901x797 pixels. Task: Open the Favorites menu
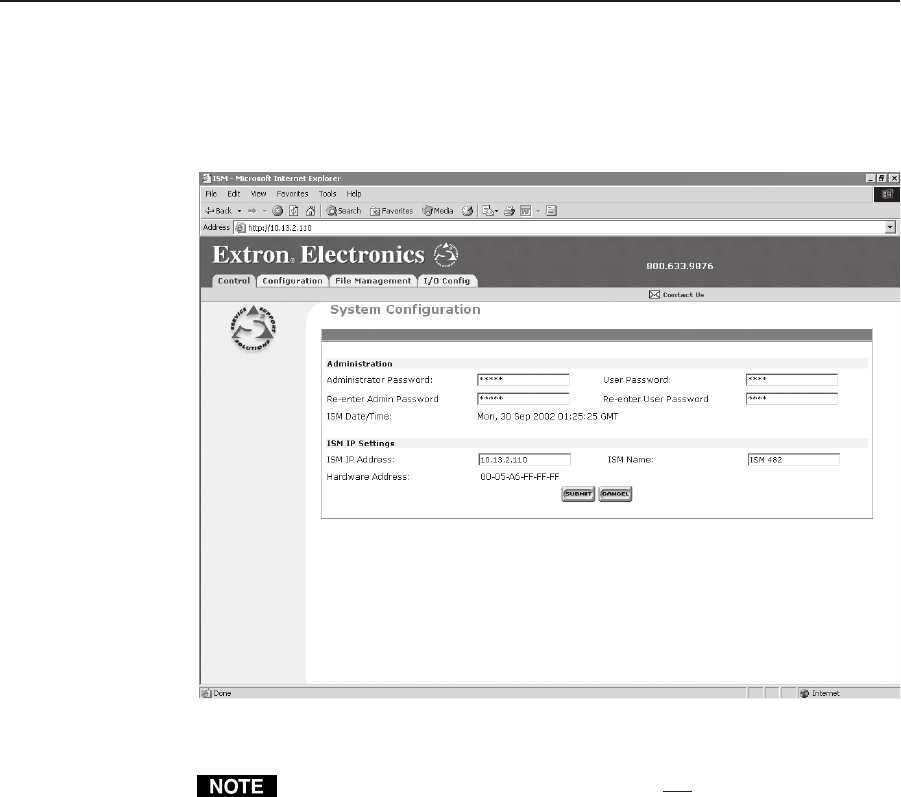(292, 194)
